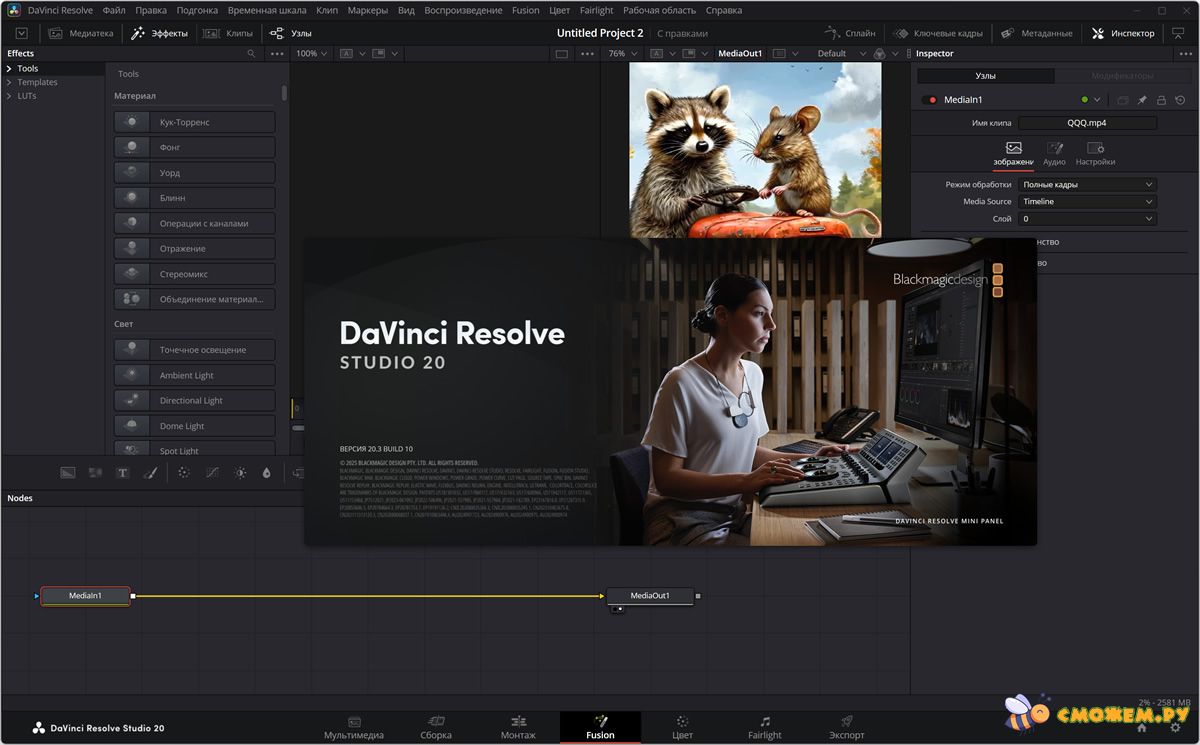Switch to the Цвет page tab
The height and width of the screenshot is (745, 1200).
coord(682,727)
